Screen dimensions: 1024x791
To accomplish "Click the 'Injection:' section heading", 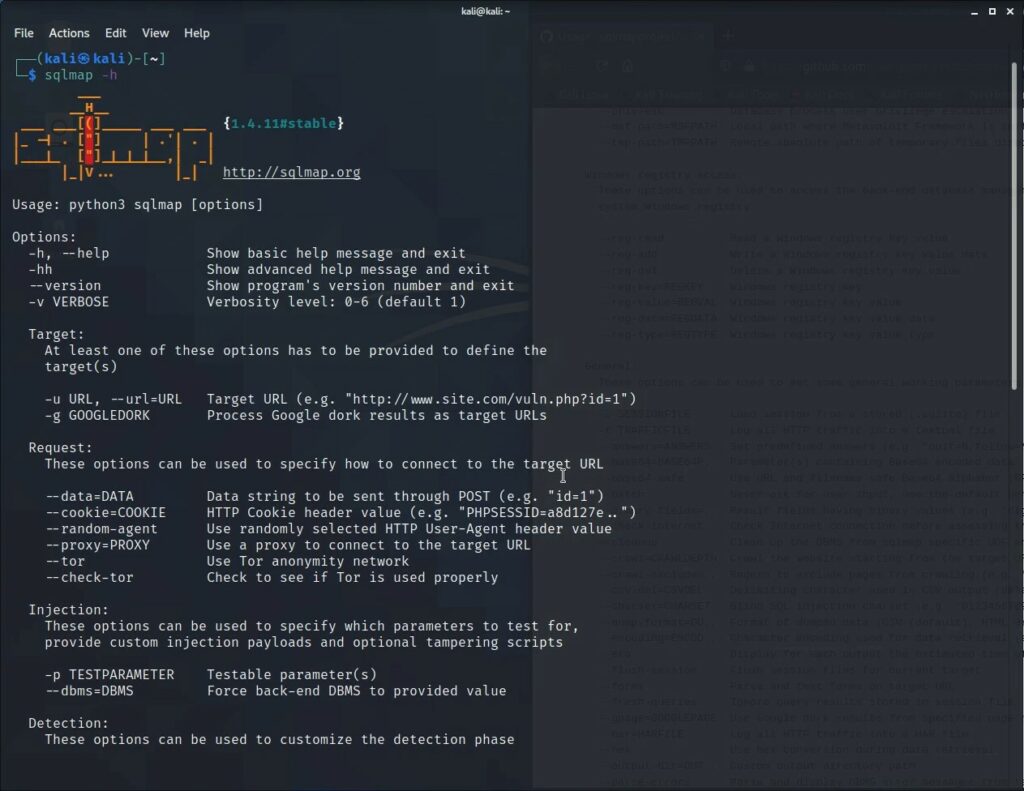I will pyautogui.click(x=69, y=610).
